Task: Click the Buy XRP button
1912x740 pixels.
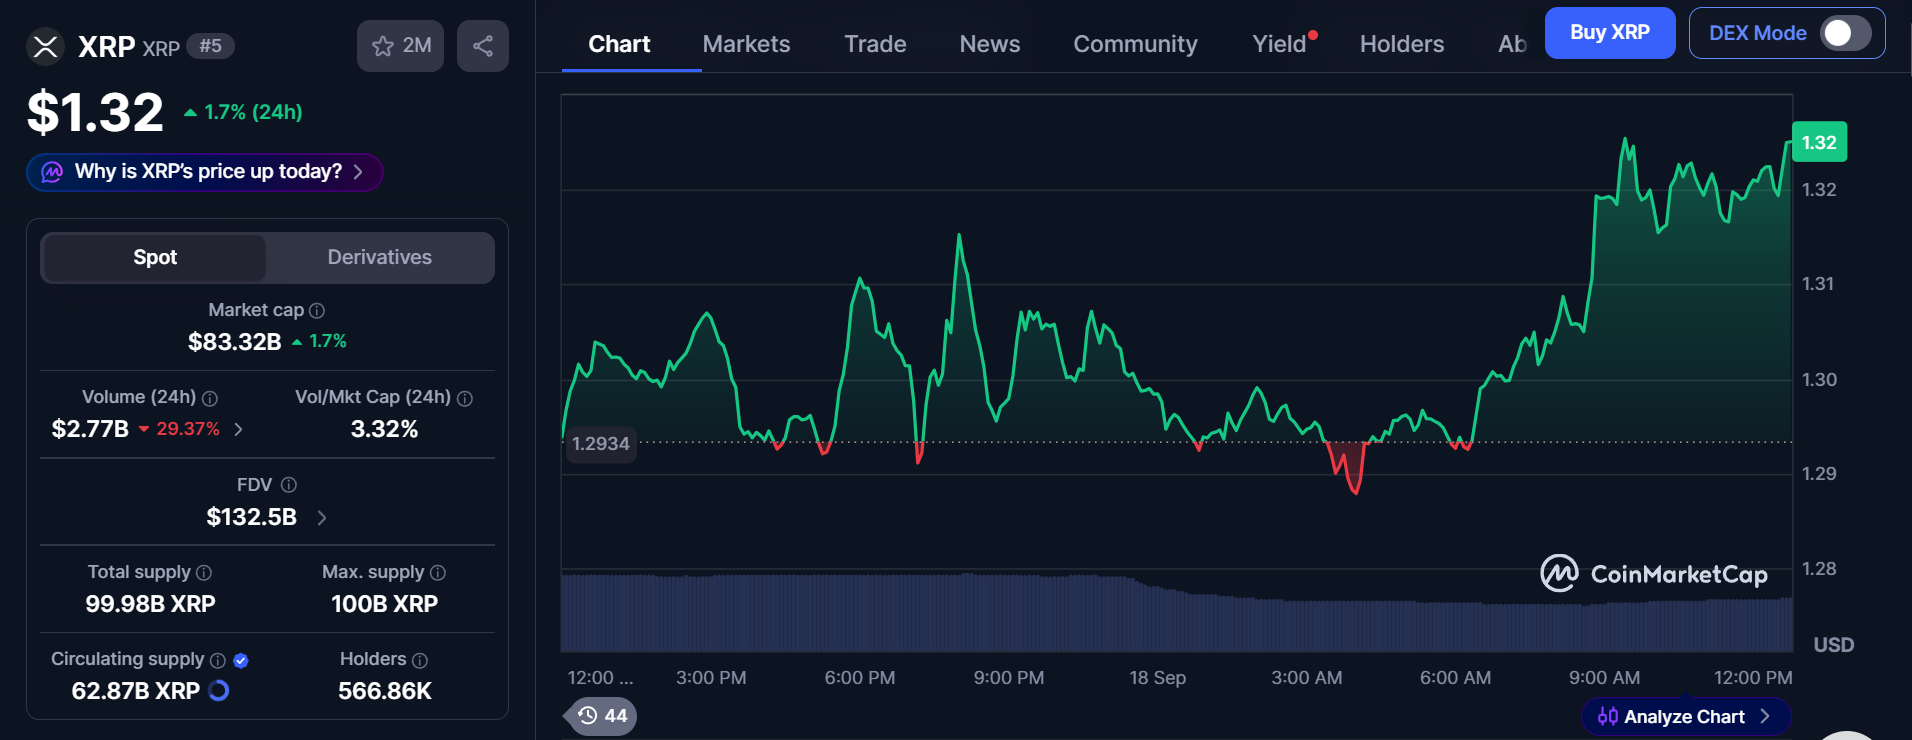Action: coord(1610,33)
